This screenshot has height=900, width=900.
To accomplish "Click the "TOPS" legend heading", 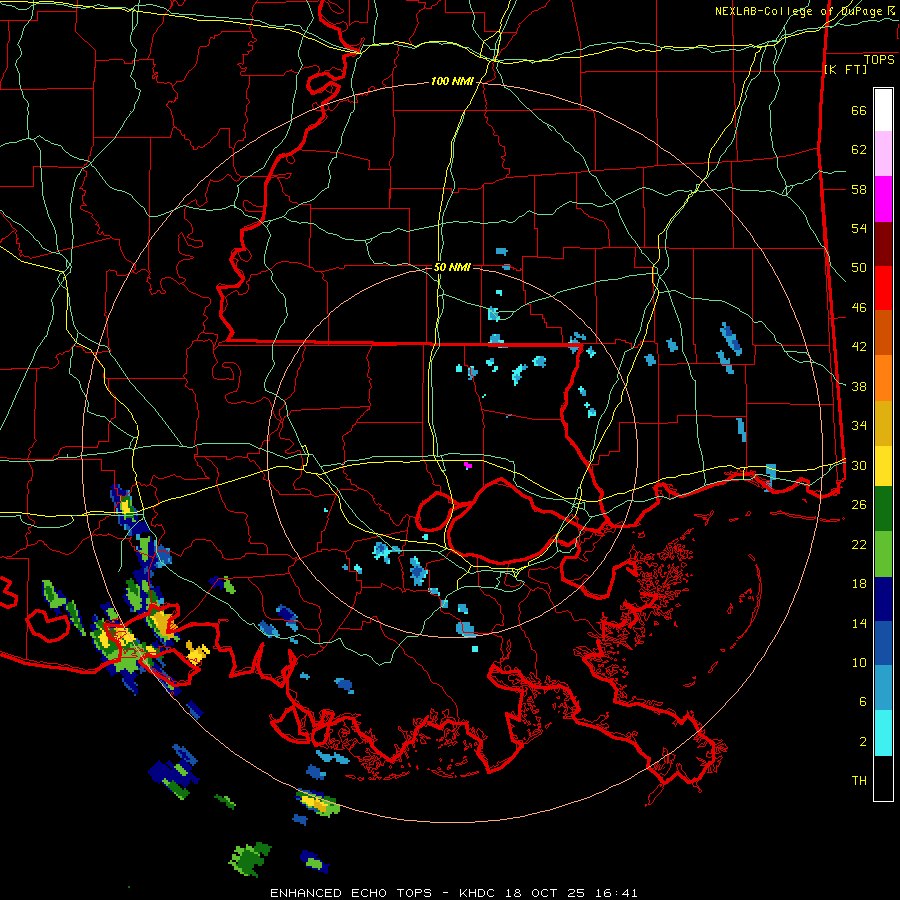I will [x=879, y=60].
